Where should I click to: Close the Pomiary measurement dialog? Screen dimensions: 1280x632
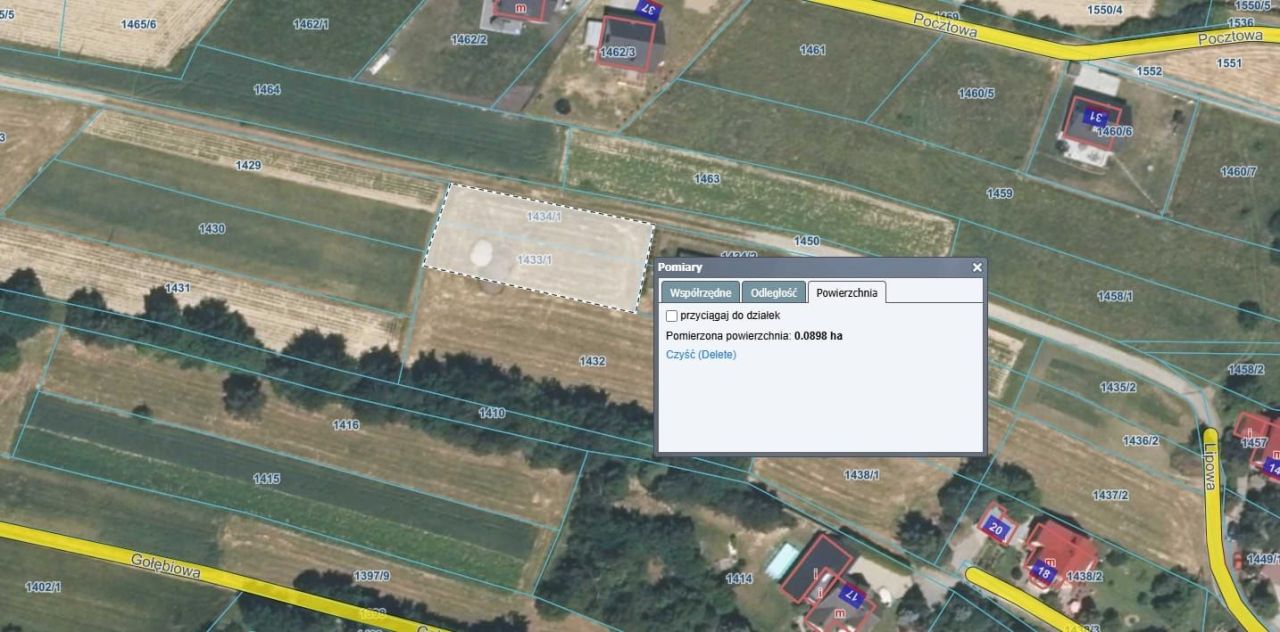[x=977, y=268]
